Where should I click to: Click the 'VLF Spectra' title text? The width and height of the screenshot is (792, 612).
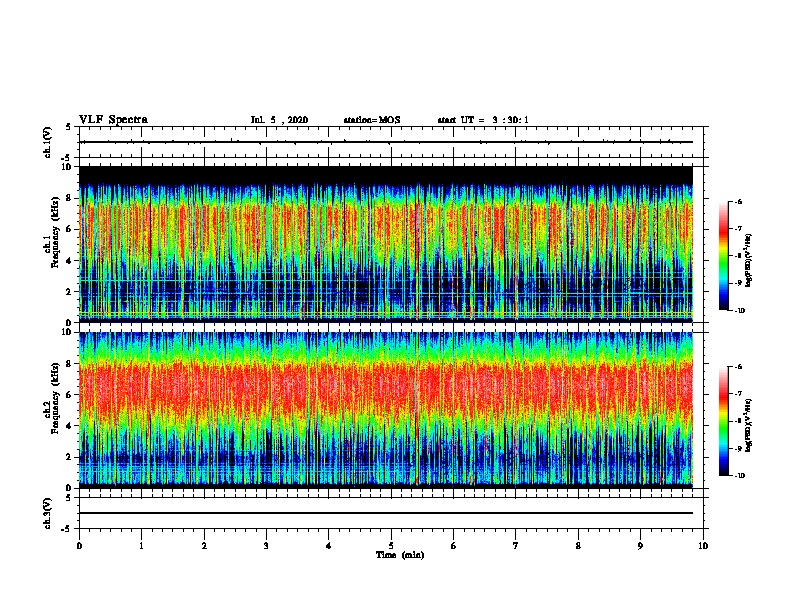click(x=113, y=120)
